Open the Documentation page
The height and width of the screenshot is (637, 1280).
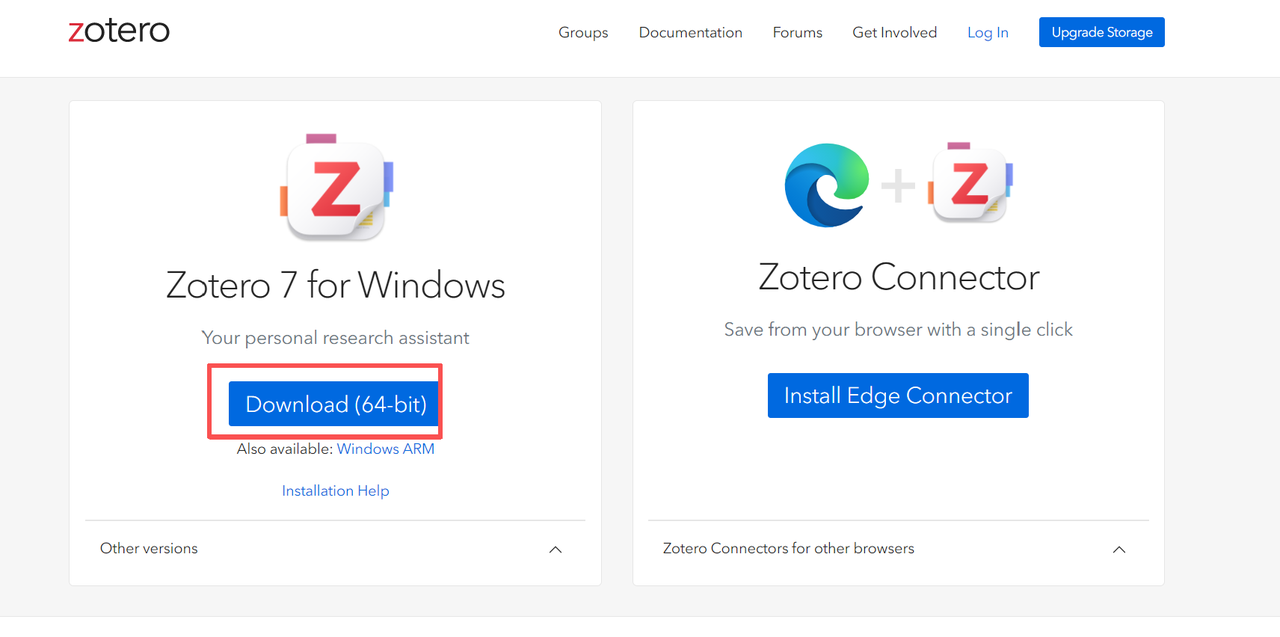691,32
